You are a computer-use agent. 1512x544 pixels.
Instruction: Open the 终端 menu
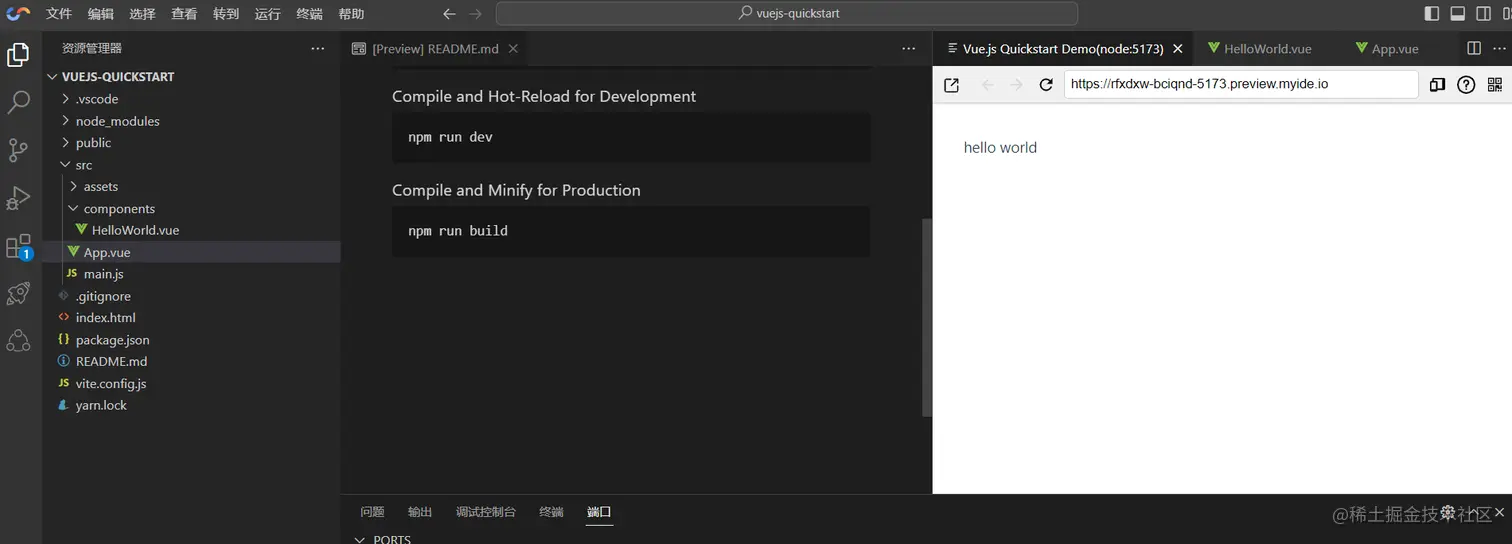309,14
